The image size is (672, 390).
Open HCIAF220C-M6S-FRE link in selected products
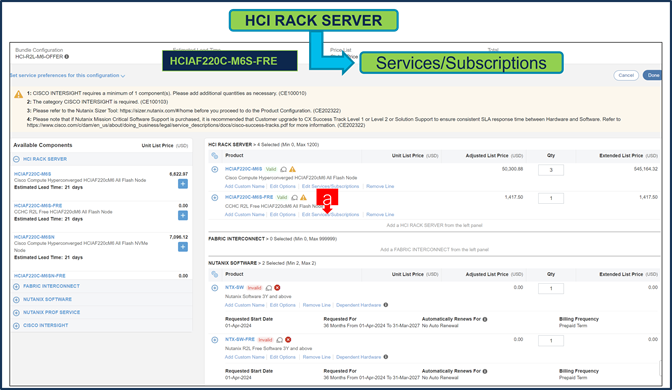point(249,197)
